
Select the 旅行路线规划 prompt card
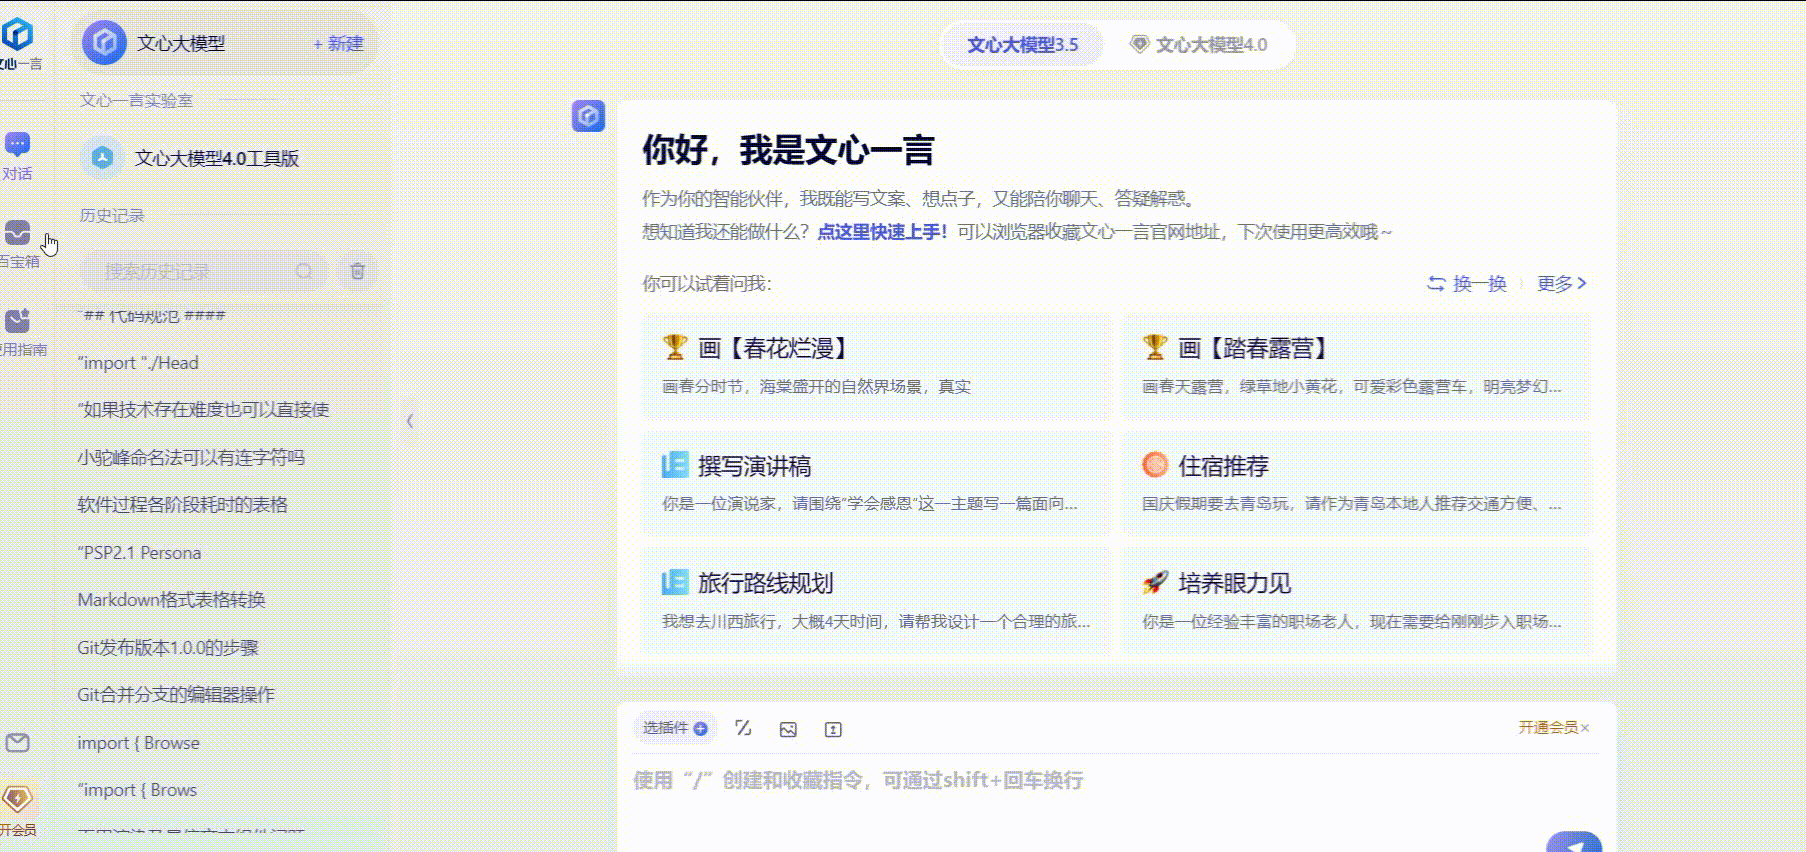[x=877, y=600]
